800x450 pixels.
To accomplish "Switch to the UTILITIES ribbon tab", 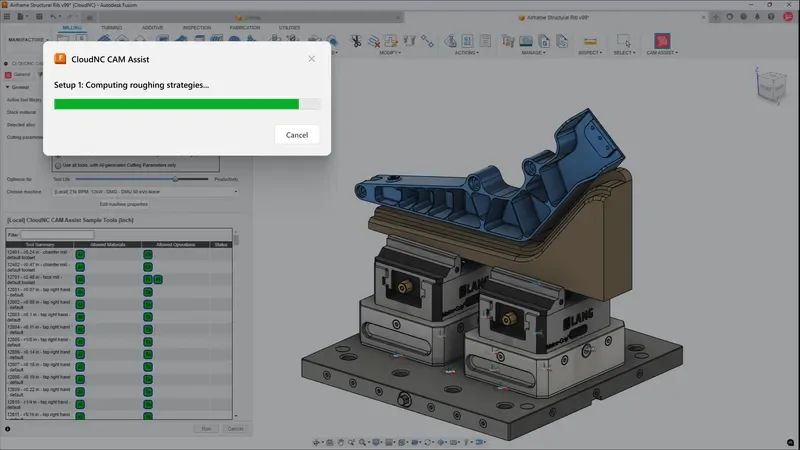I will [x=289, y=28].
